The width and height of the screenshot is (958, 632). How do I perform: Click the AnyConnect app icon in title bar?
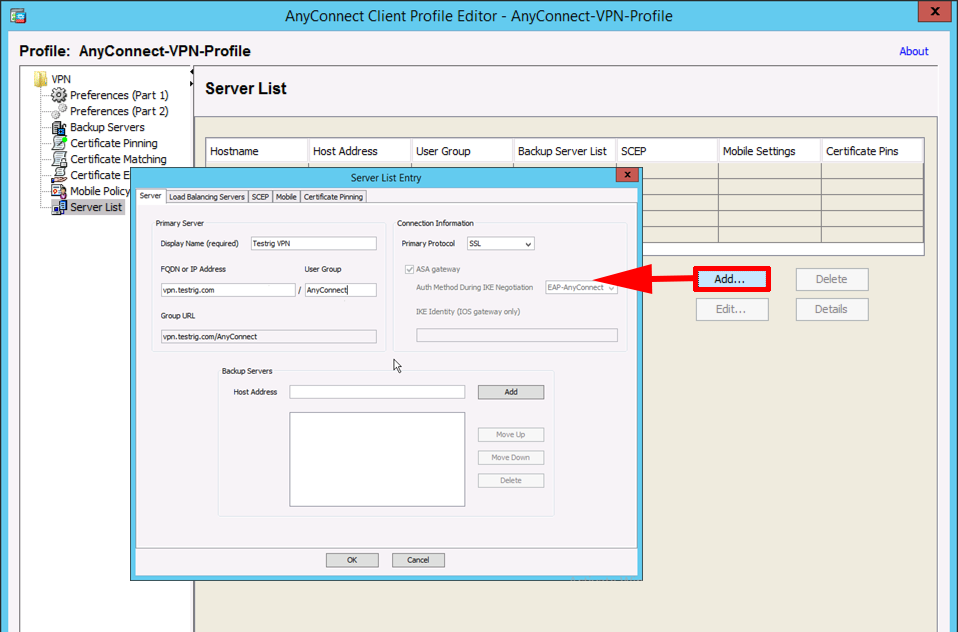click(x=18, y=15)
